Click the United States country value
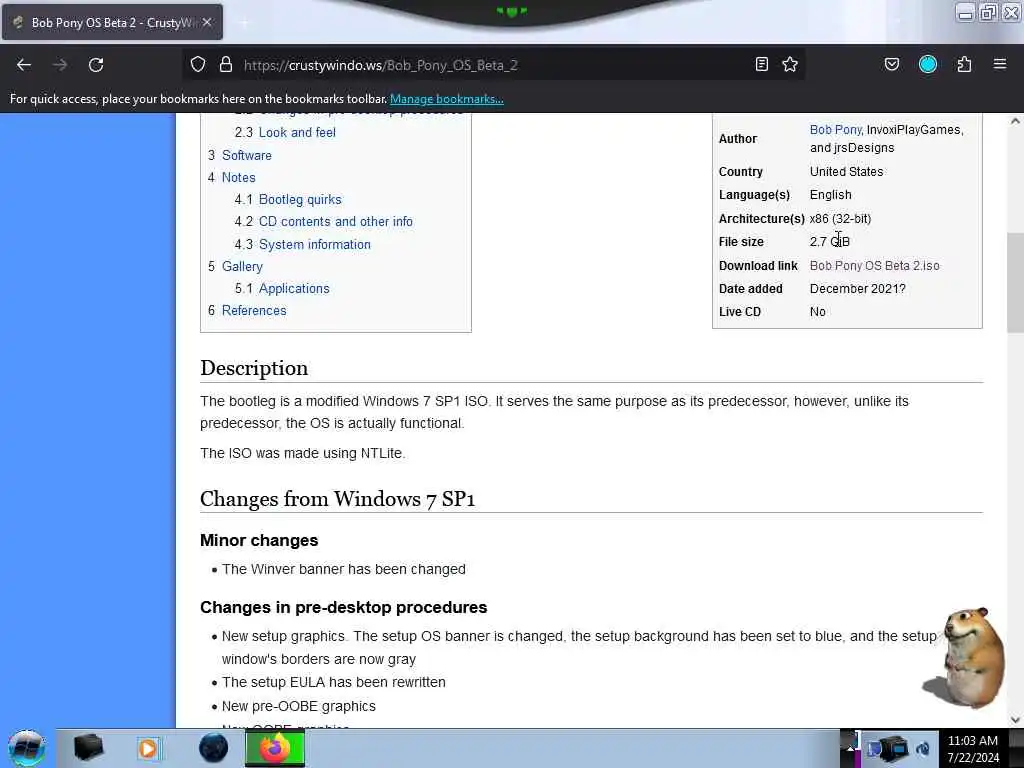1024x768 pixels. click(846, 172)
